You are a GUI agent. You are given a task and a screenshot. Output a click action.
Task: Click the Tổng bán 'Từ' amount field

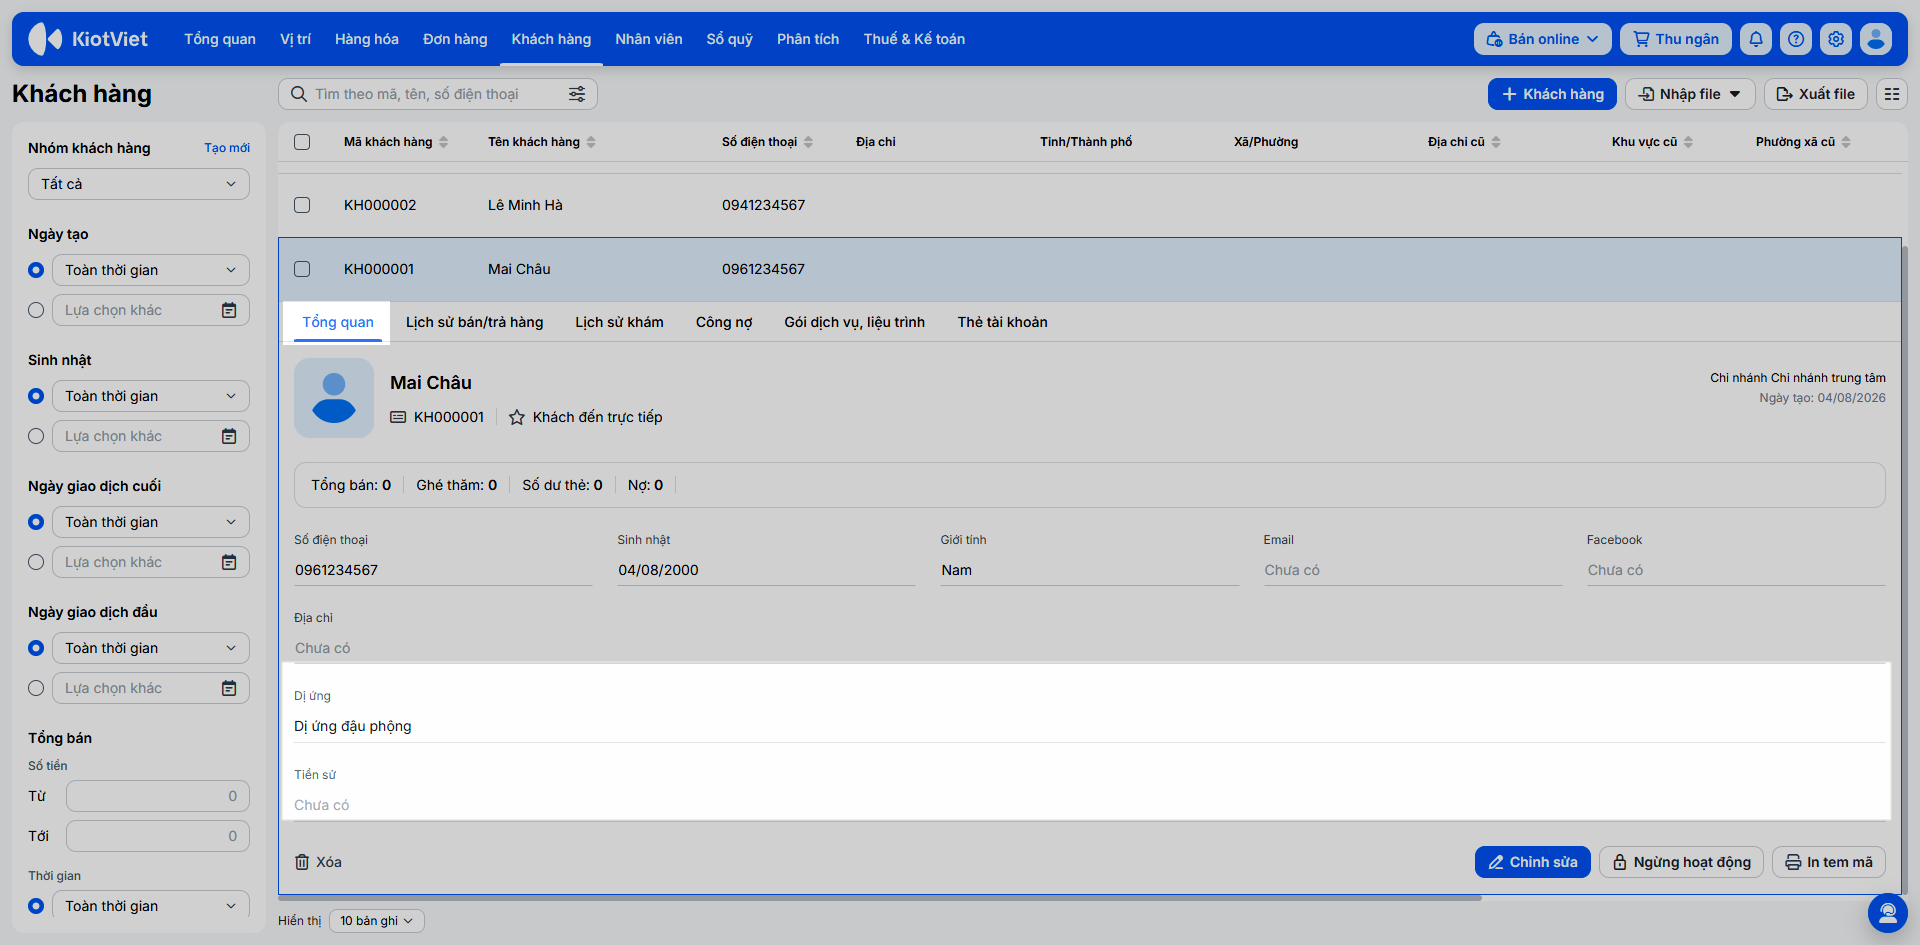click(158, 796)
